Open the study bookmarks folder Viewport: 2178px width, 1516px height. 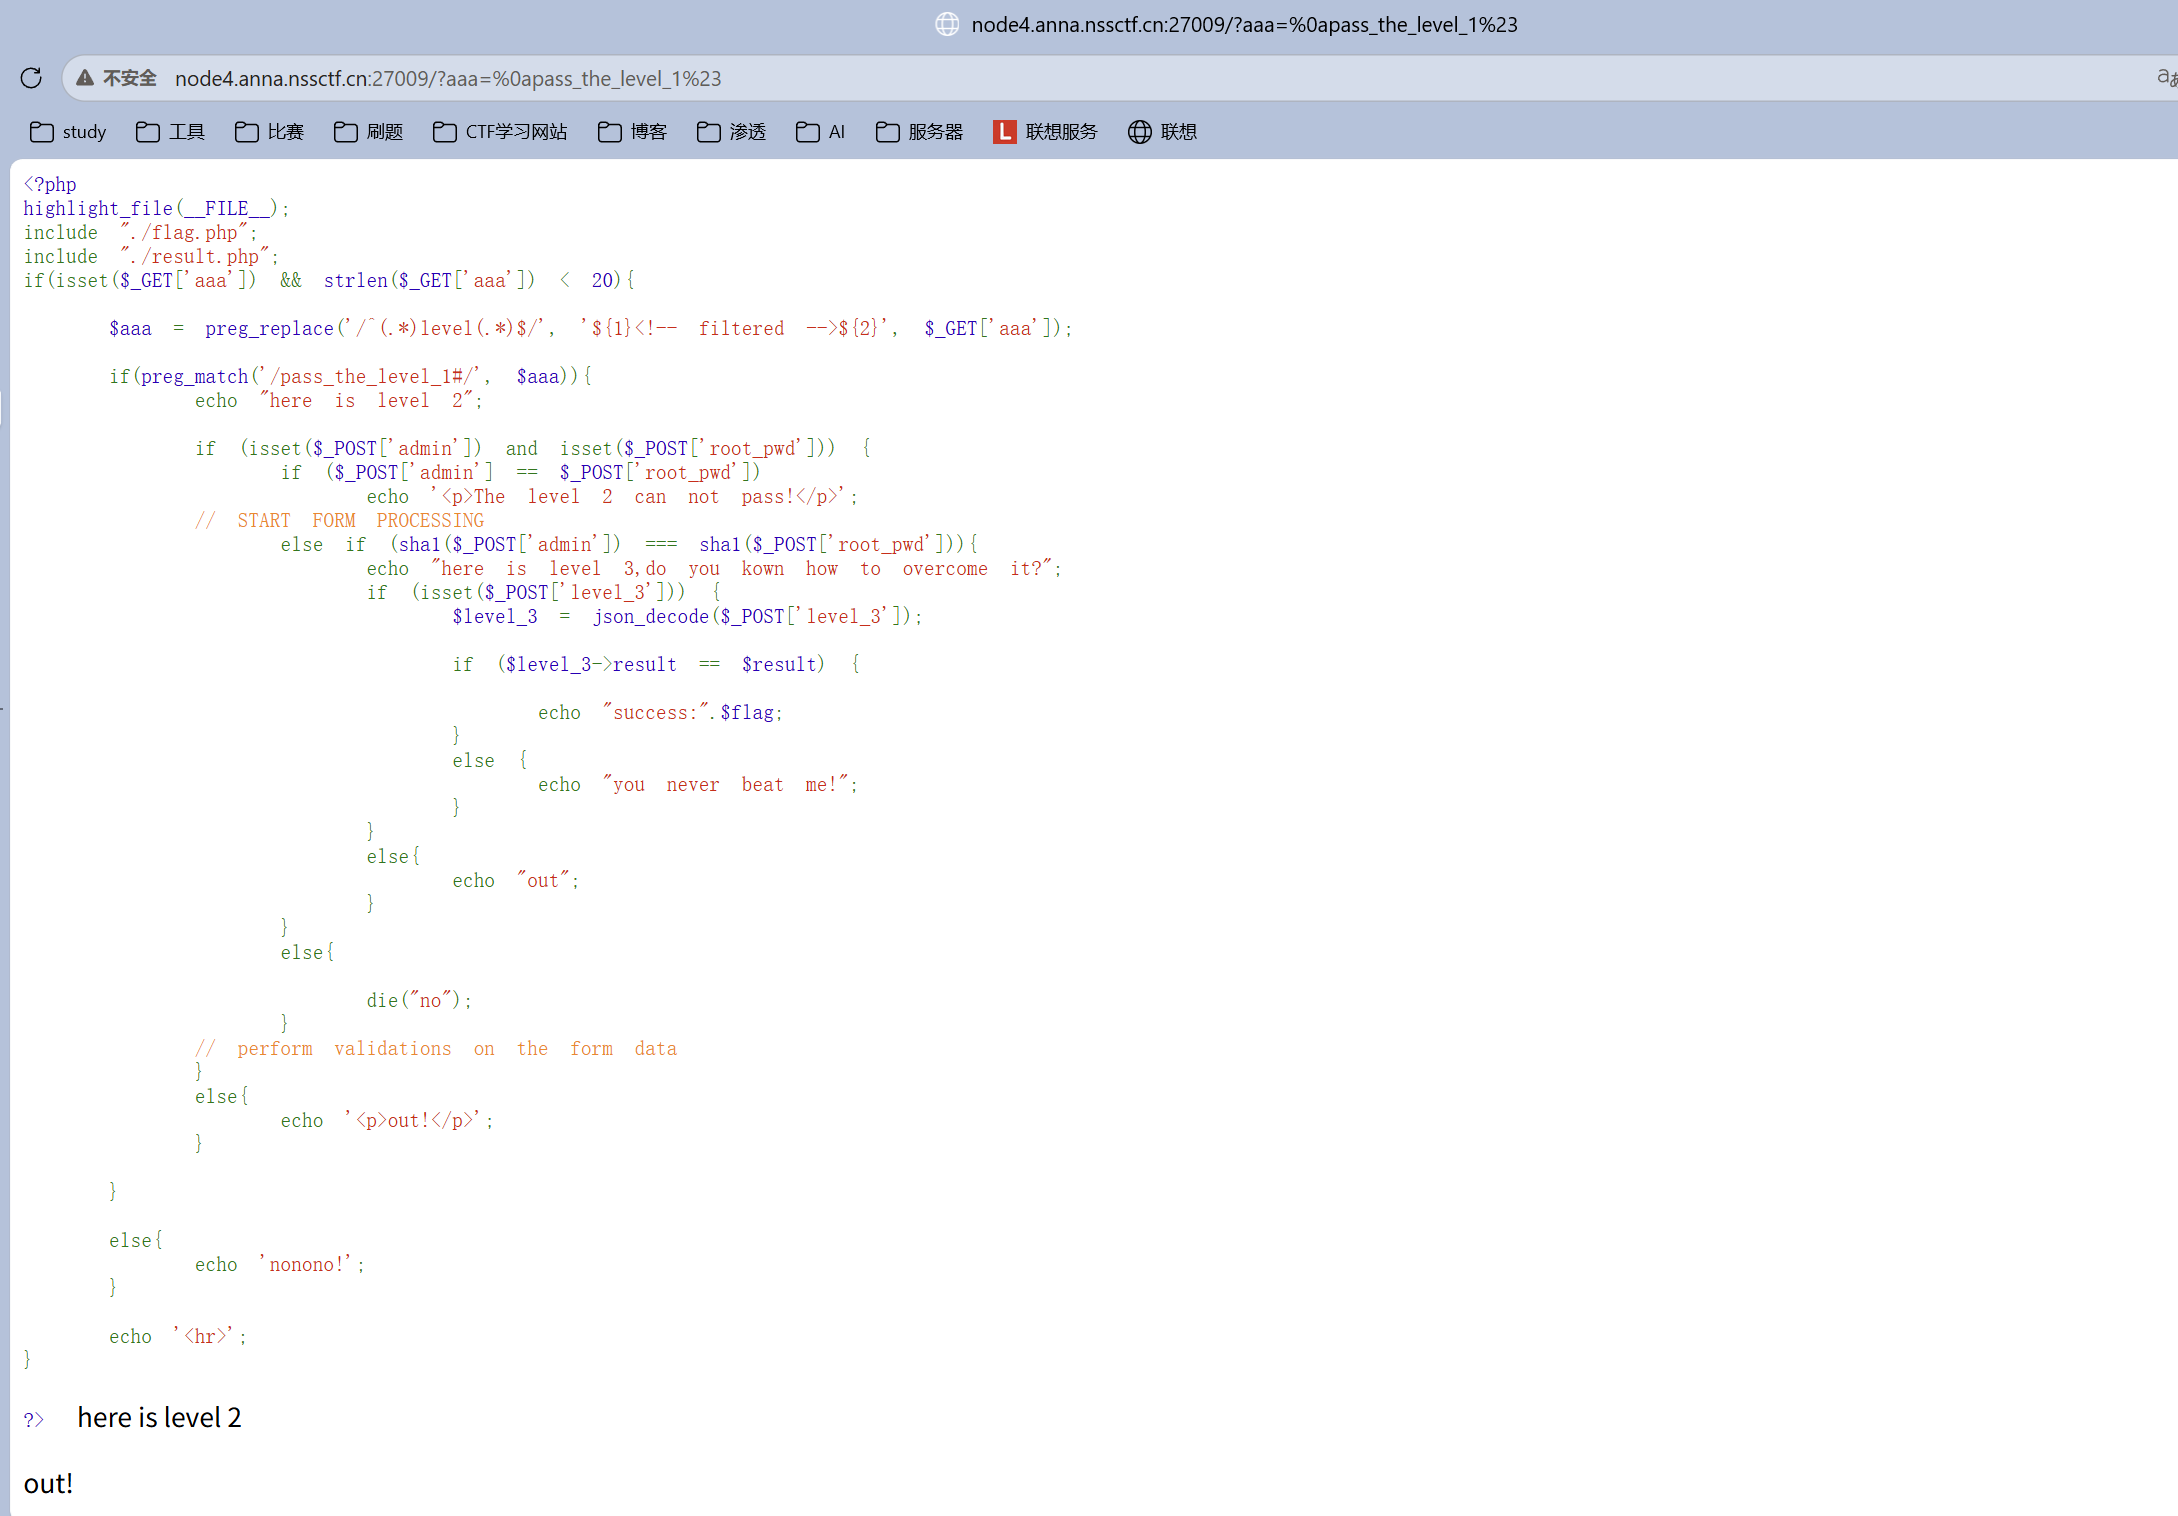68,132
